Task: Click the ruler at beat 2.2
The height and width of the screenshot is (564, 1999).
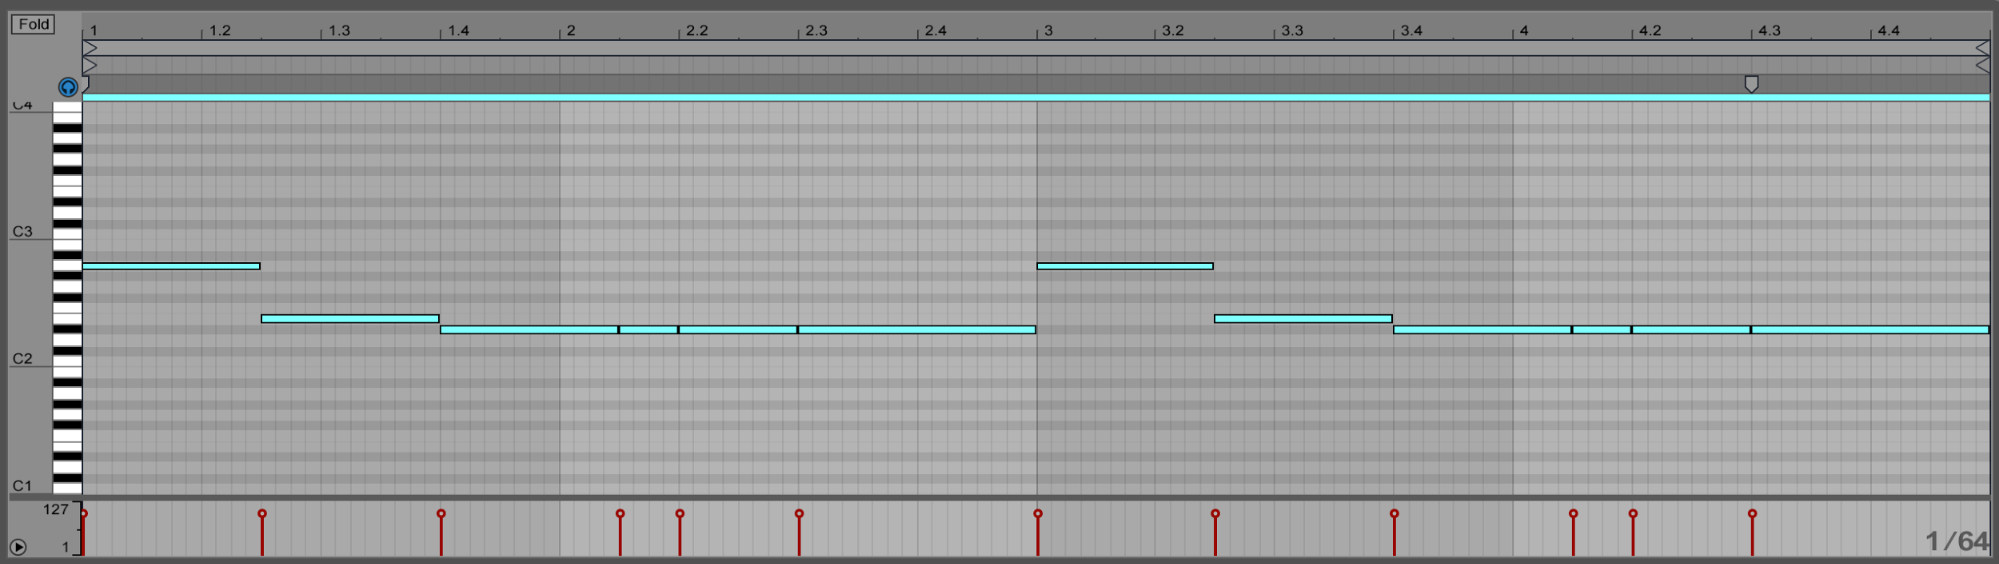Action: [696, 30]
